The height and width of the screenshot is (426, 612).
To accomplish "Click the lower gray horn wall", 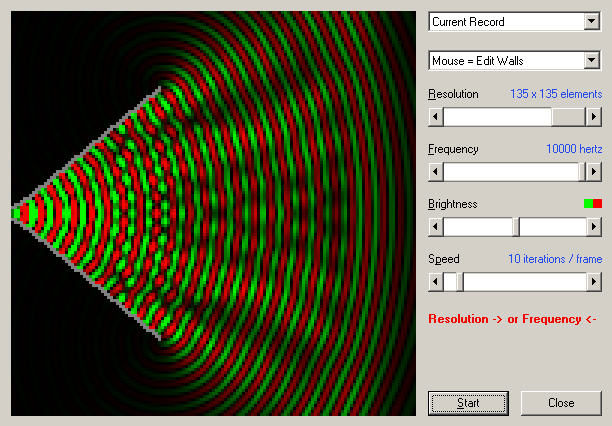I will tap(86, 278).
